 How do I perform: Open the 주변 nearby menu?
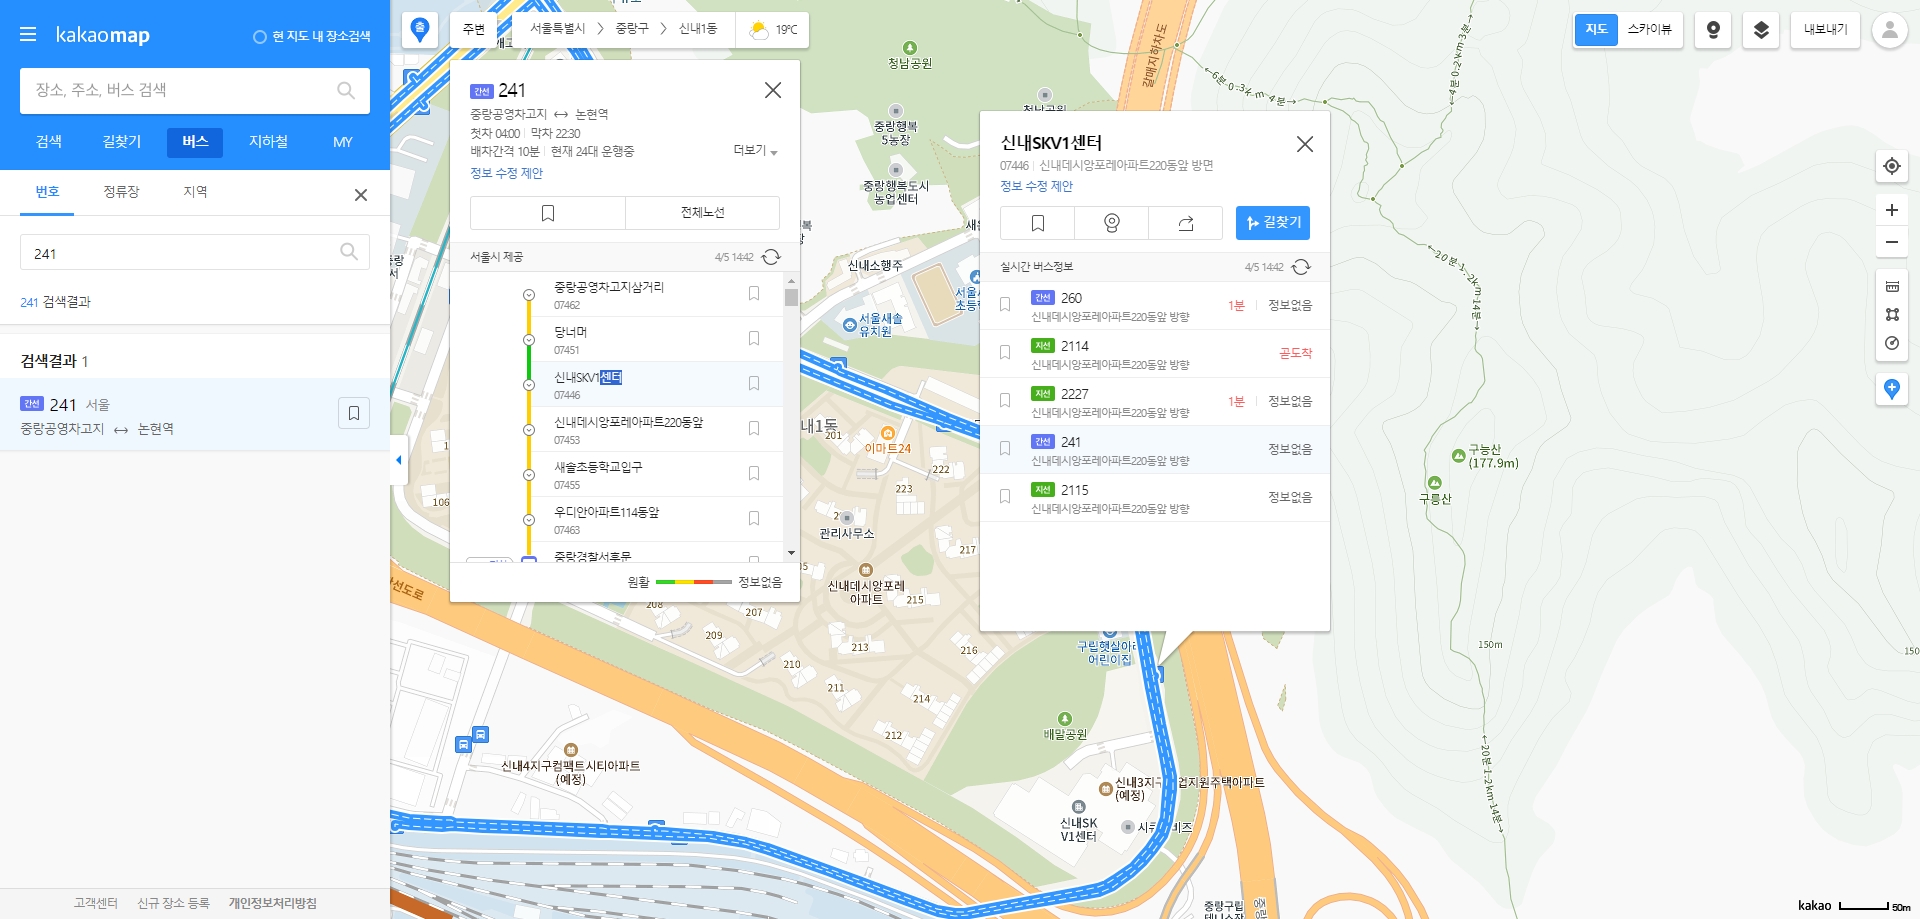474,30
